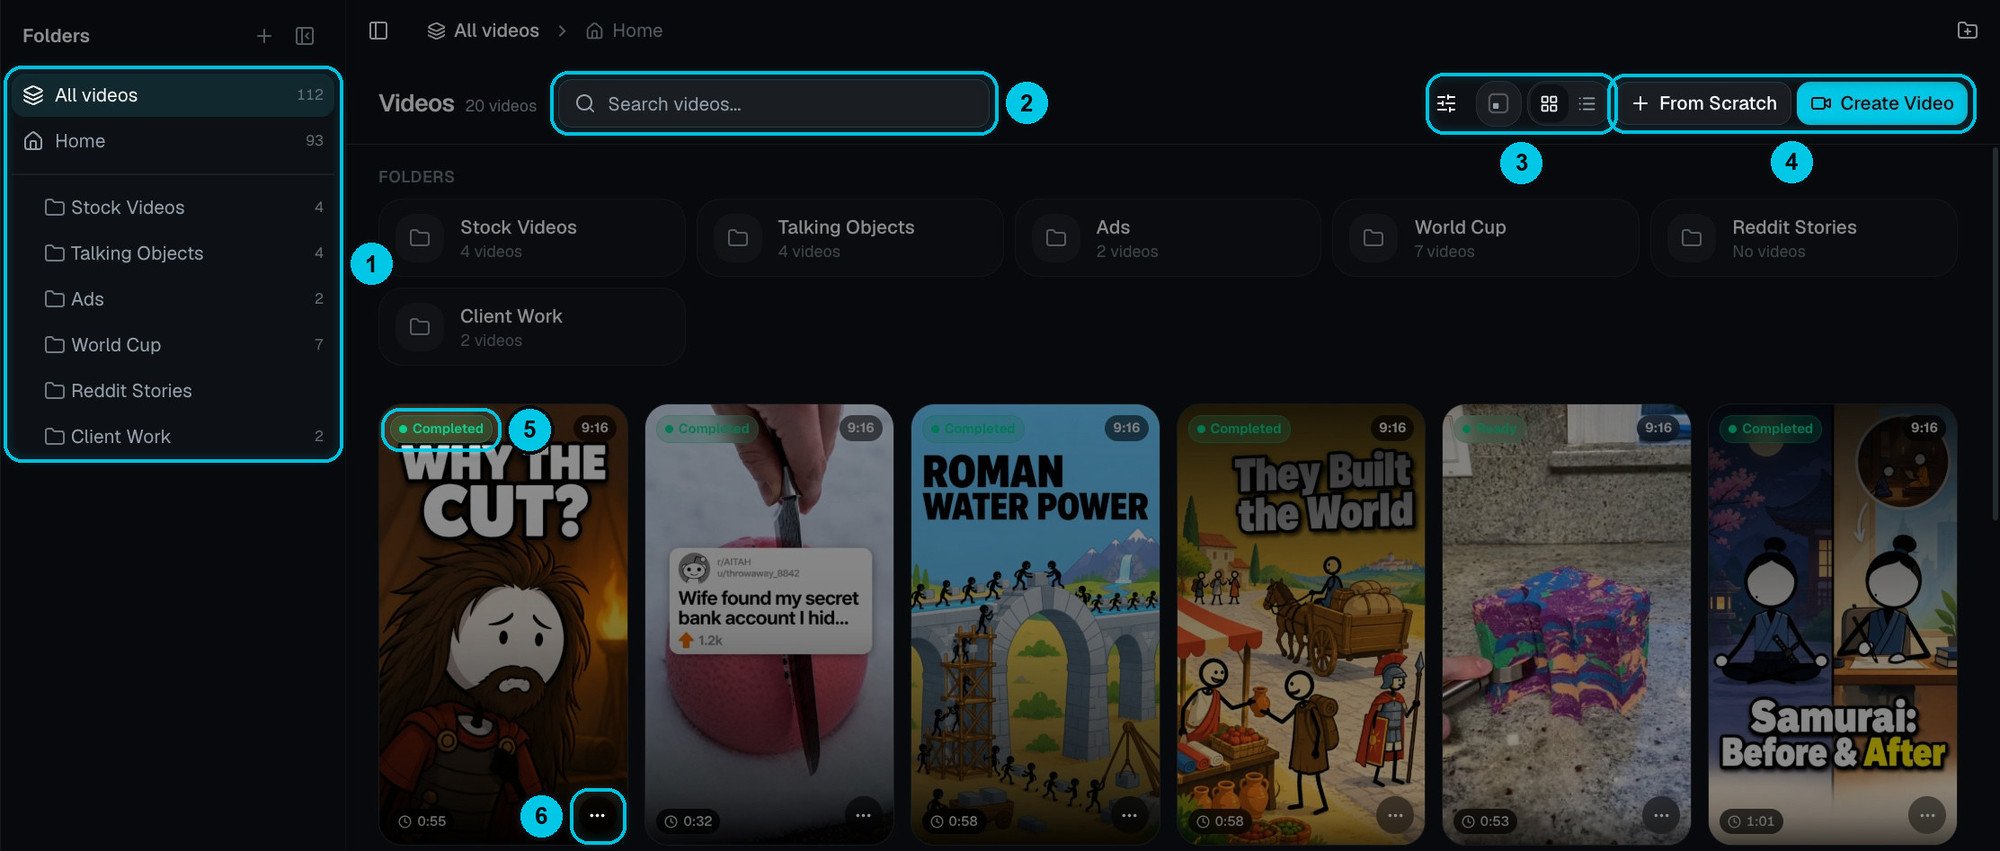The height and width of the screenshot is (851, 2000).
Task: Open Talking Objects folder in sidebar
Action: tap(183, 253)
